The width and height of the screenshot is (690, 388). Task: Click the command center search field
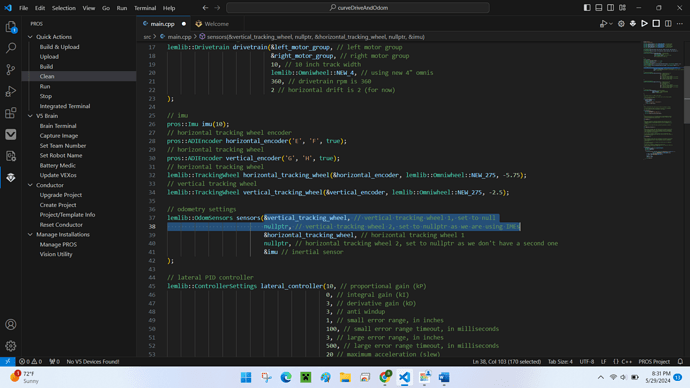tap(358, 7)
